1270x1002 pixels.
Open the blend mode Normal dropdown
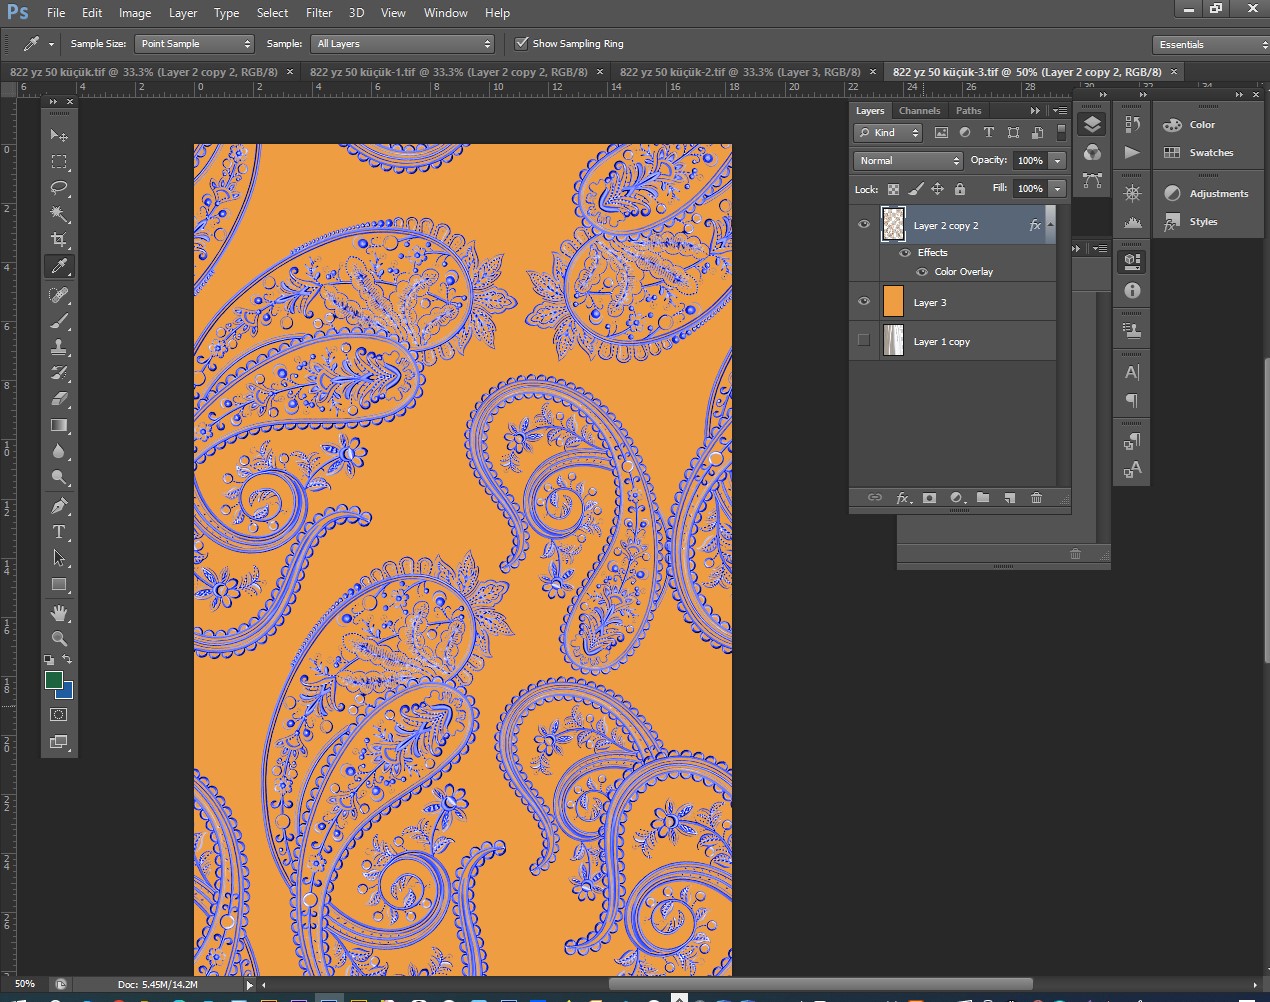(x=908, y=161)
